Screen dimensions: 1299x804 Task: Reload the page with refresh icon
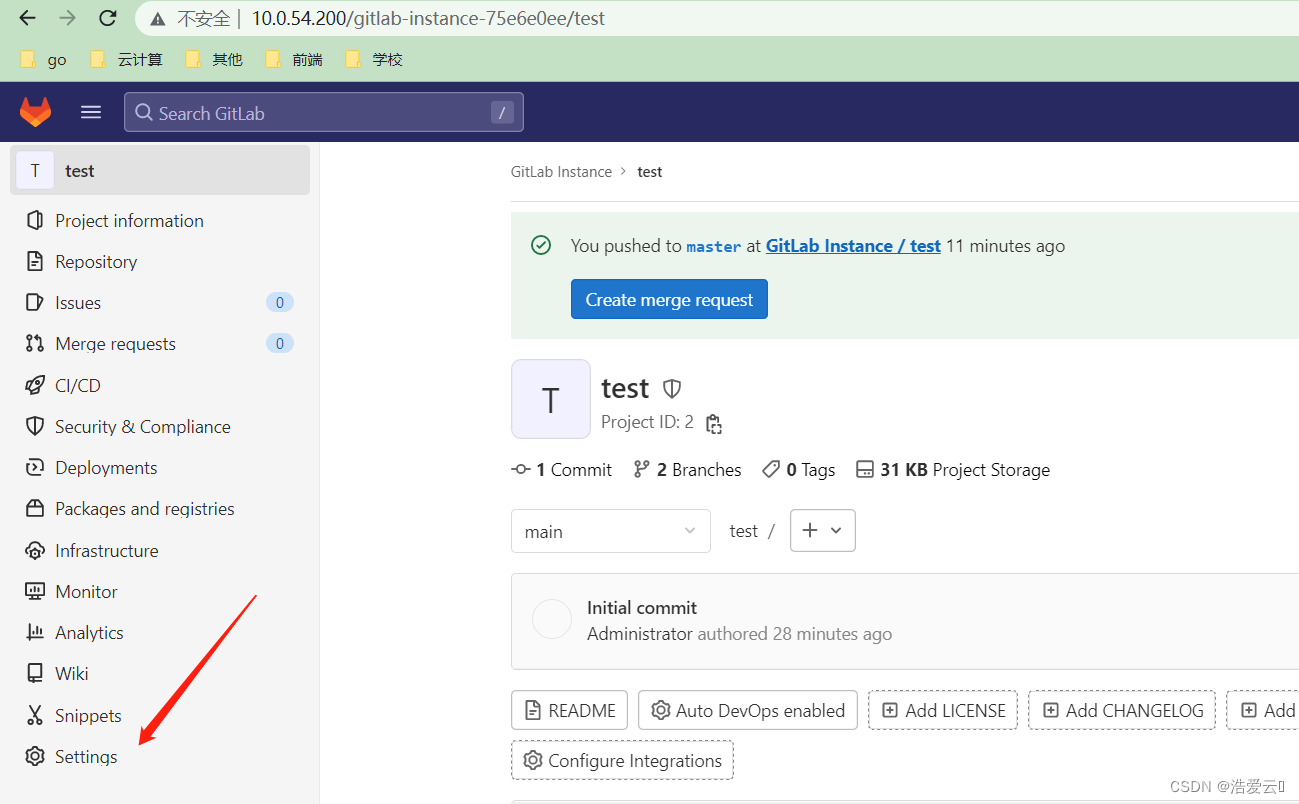(x=108, y=18)
